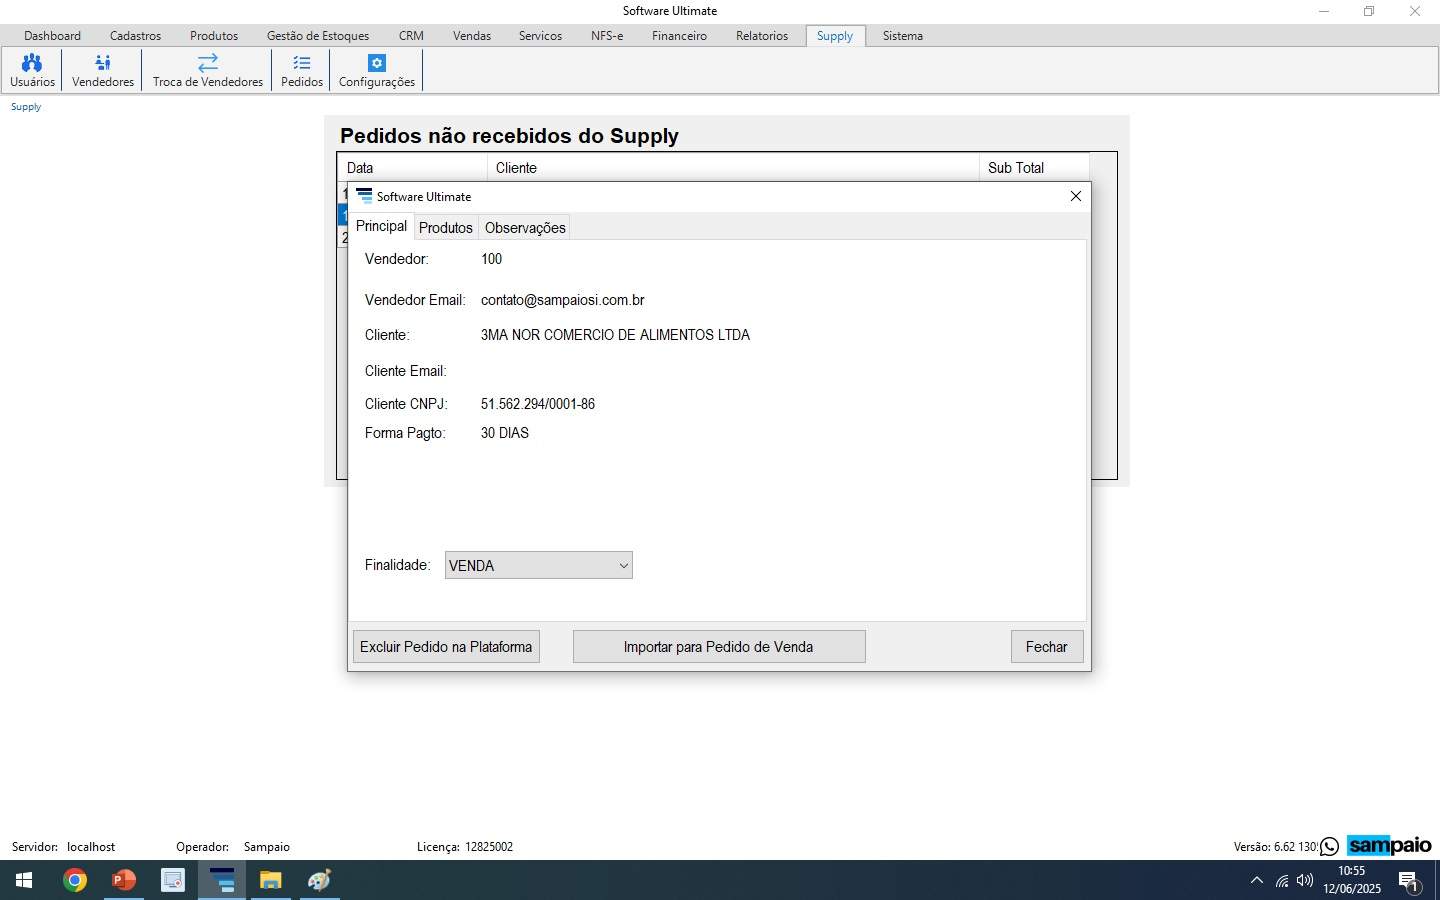Image resolution: width=1440 pixels, height=900 pixels.
Task: Open the clock and date in the taskbar
Action: 1352,880
